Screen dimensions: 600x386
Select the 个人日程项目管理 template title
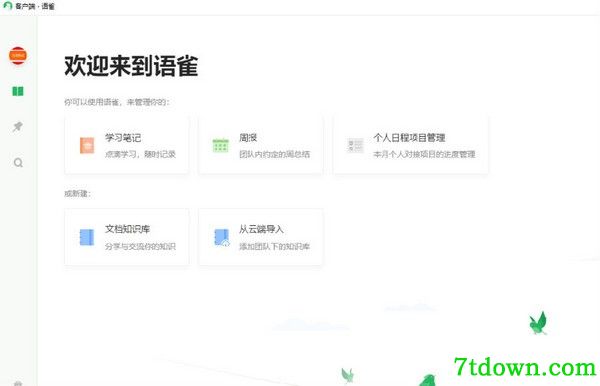click(409, 138)
